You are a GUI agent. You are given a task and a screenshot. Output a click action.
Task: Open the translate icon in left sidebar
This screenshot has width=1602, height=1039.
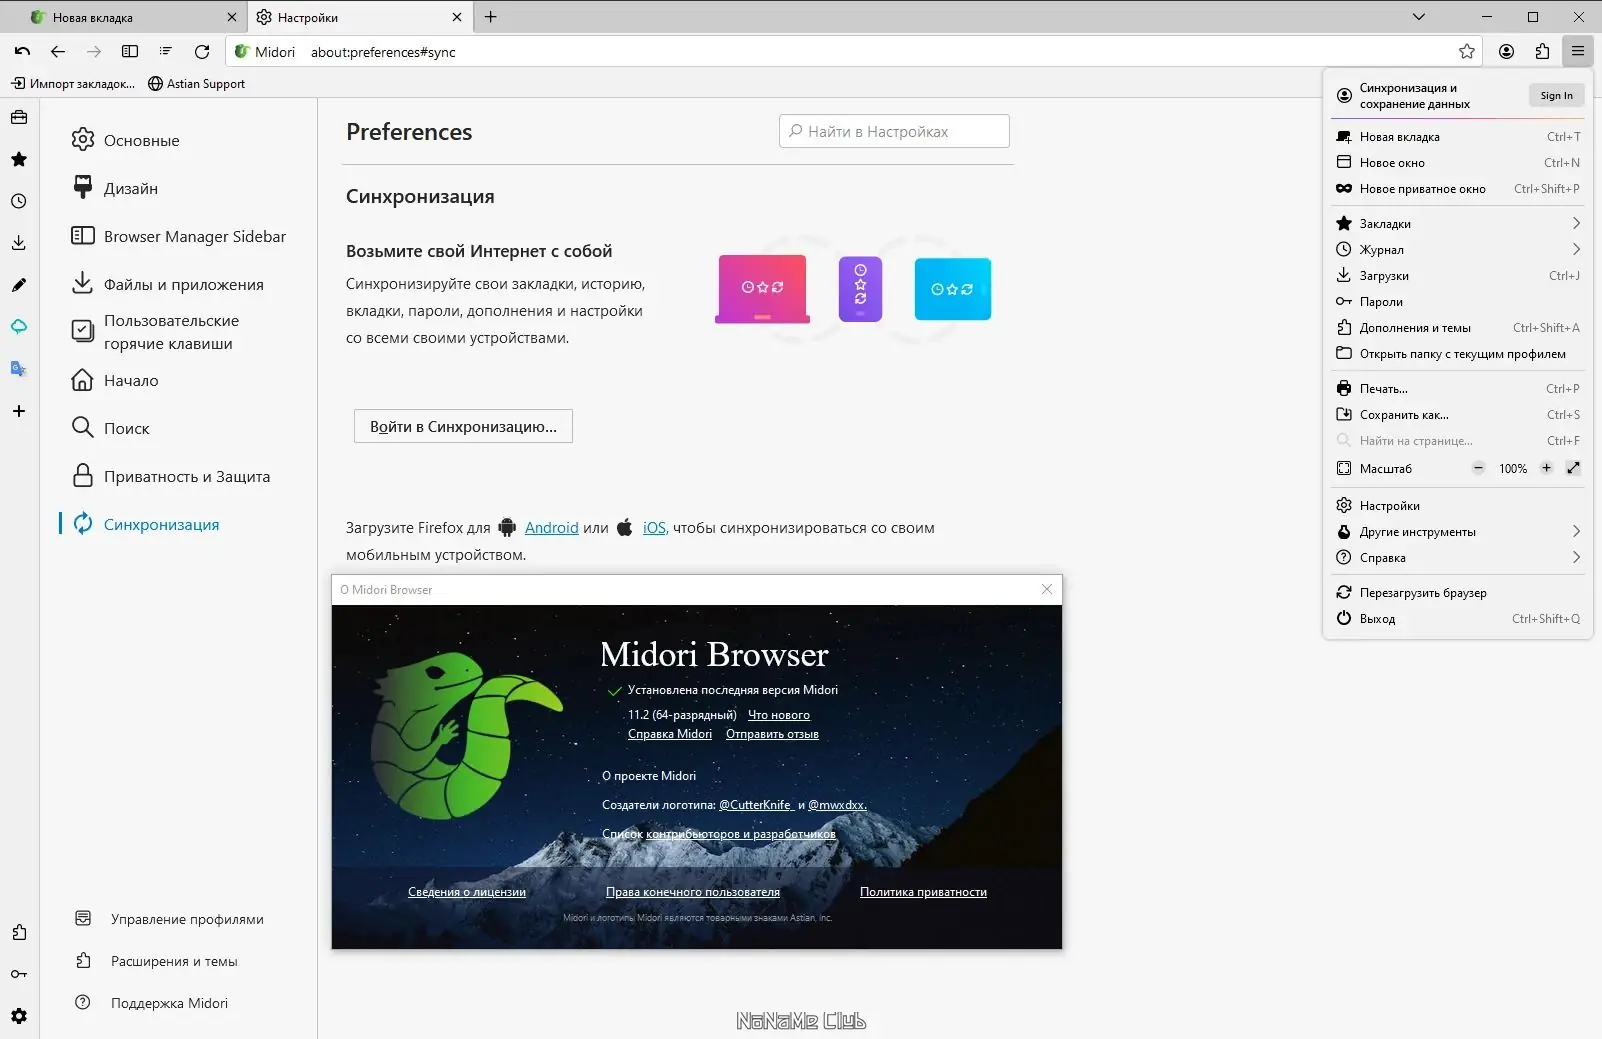point(19,369)
